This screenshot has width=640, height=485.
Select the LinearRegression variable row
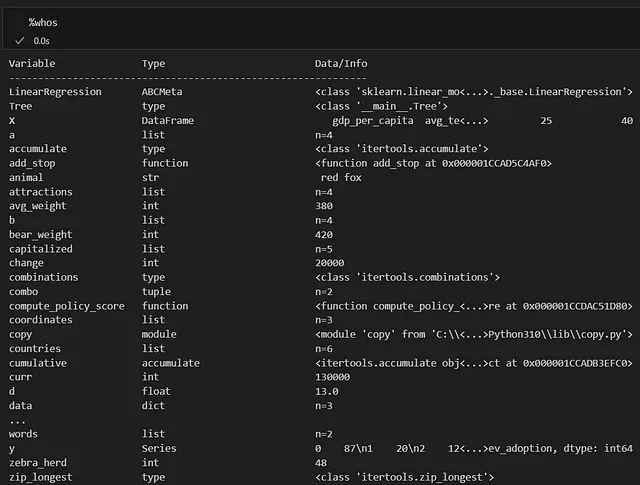(x=321, y=92)
